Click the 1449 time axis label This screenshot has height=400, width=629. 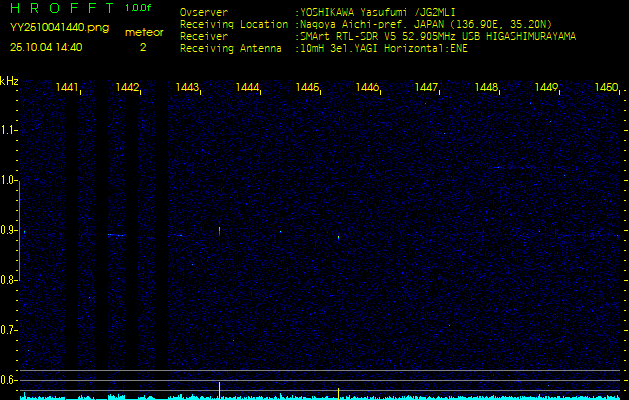point(546,87)
